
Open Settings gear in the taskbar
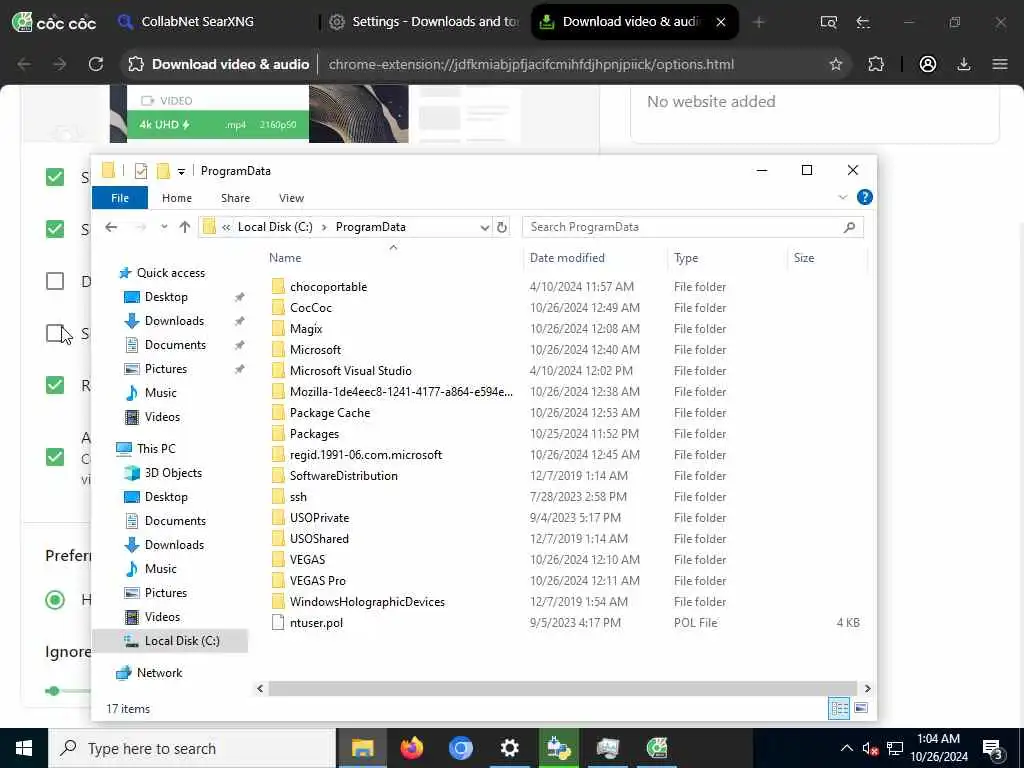(509, 748)
